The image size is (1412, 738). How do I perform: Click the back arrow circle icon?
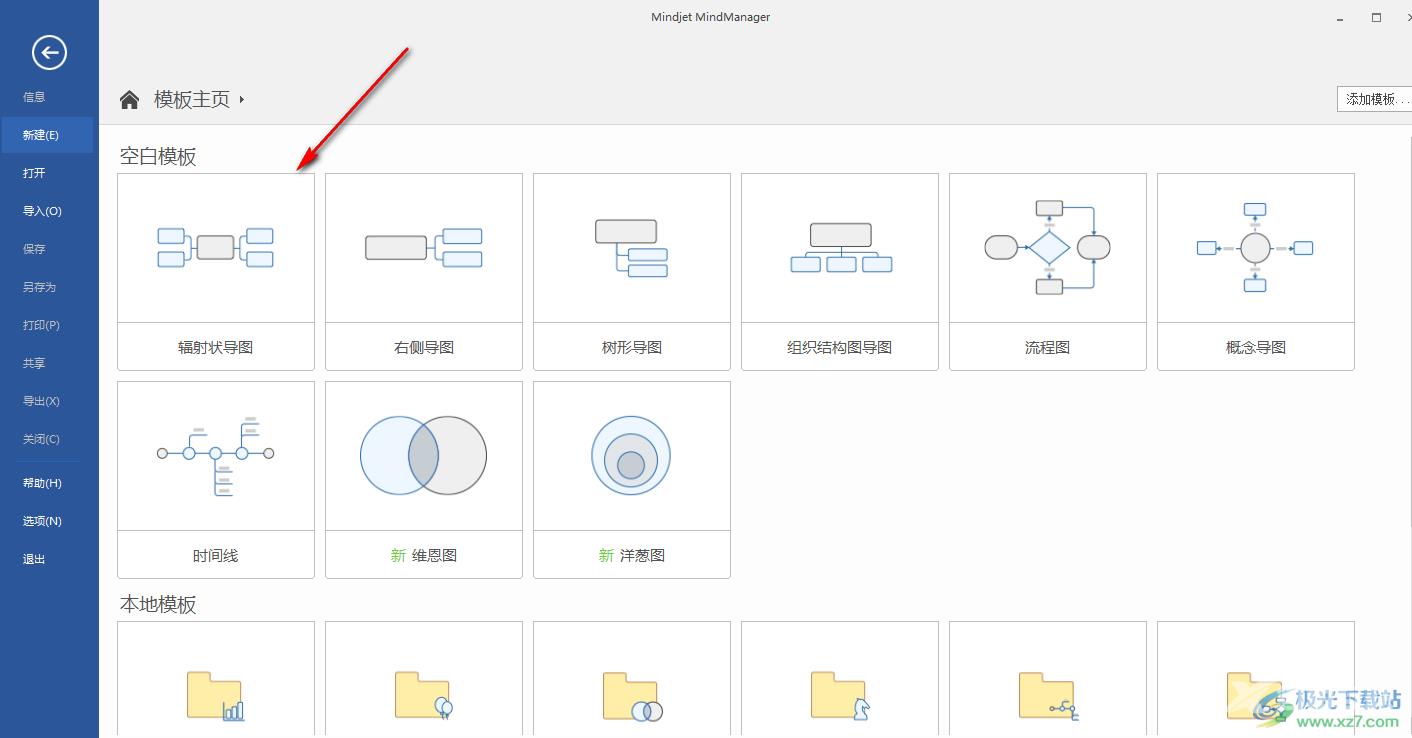pos(49,52)
